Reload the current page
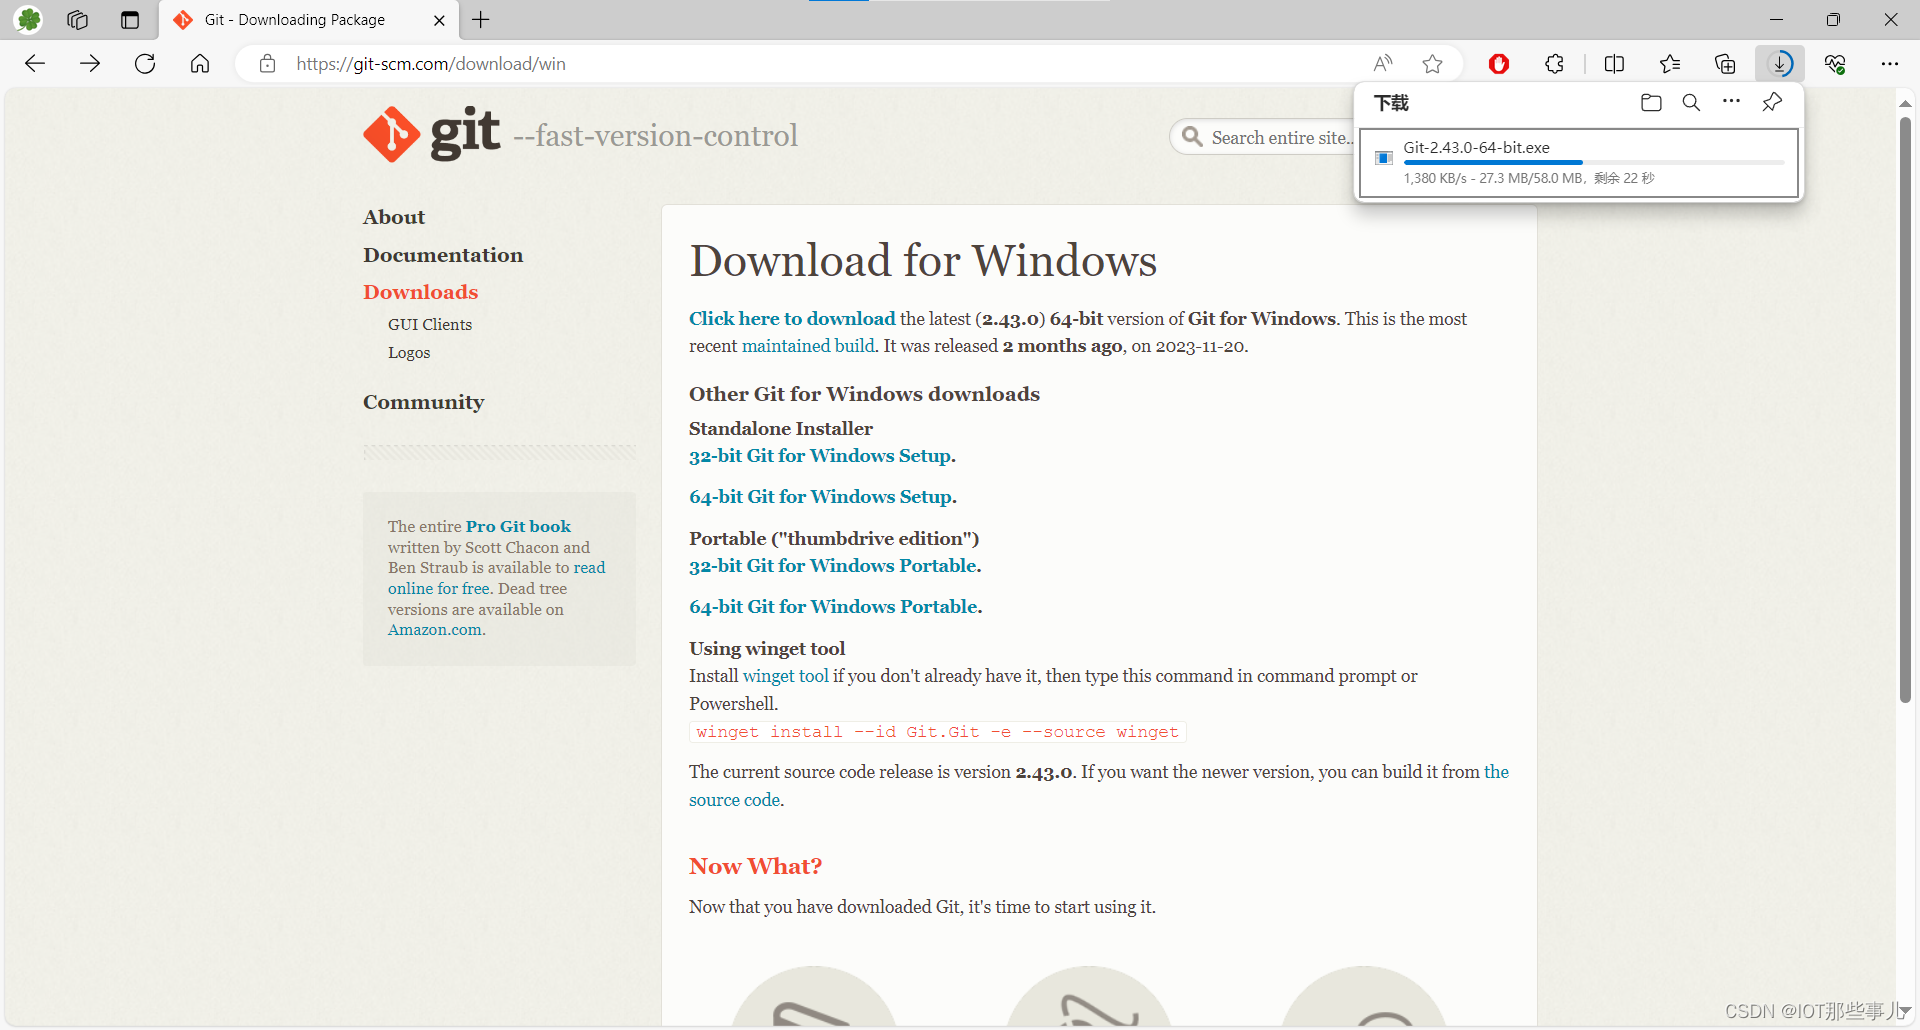Screen dimensions: 1920x1030 pos(145,64)
